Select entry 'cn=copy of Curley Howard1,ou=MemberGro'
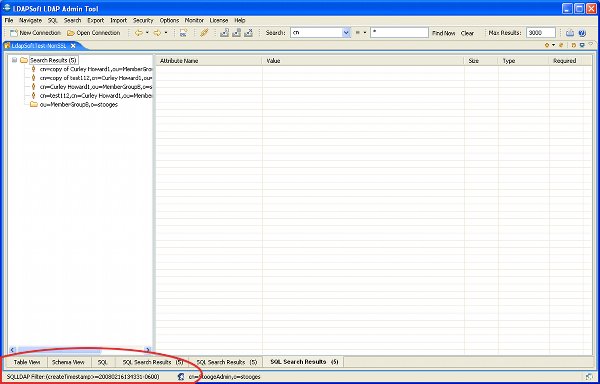This screenshot has width=600, height=384. pyautogui.click(x=96, y=69)
